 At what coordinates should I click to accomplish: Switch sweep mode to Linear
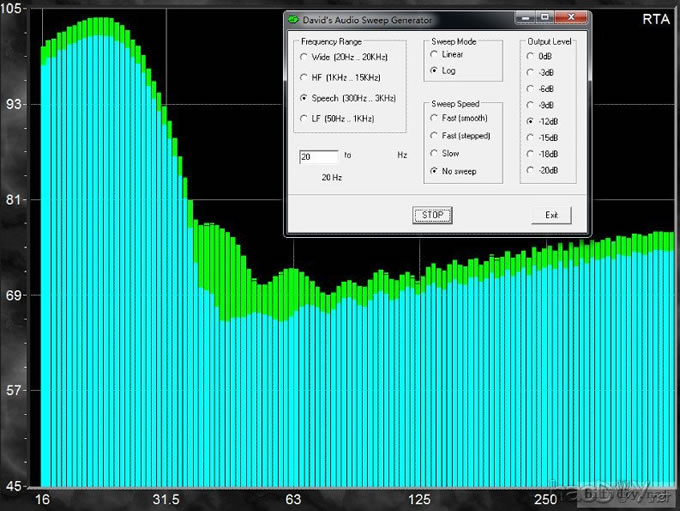(433, 55)
